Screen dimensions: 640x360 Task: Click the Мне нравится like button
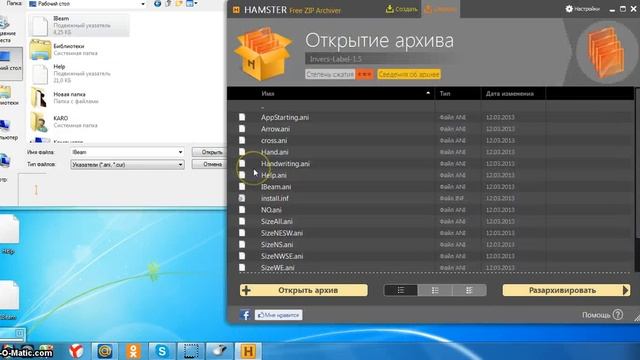[x=279, y=315]
